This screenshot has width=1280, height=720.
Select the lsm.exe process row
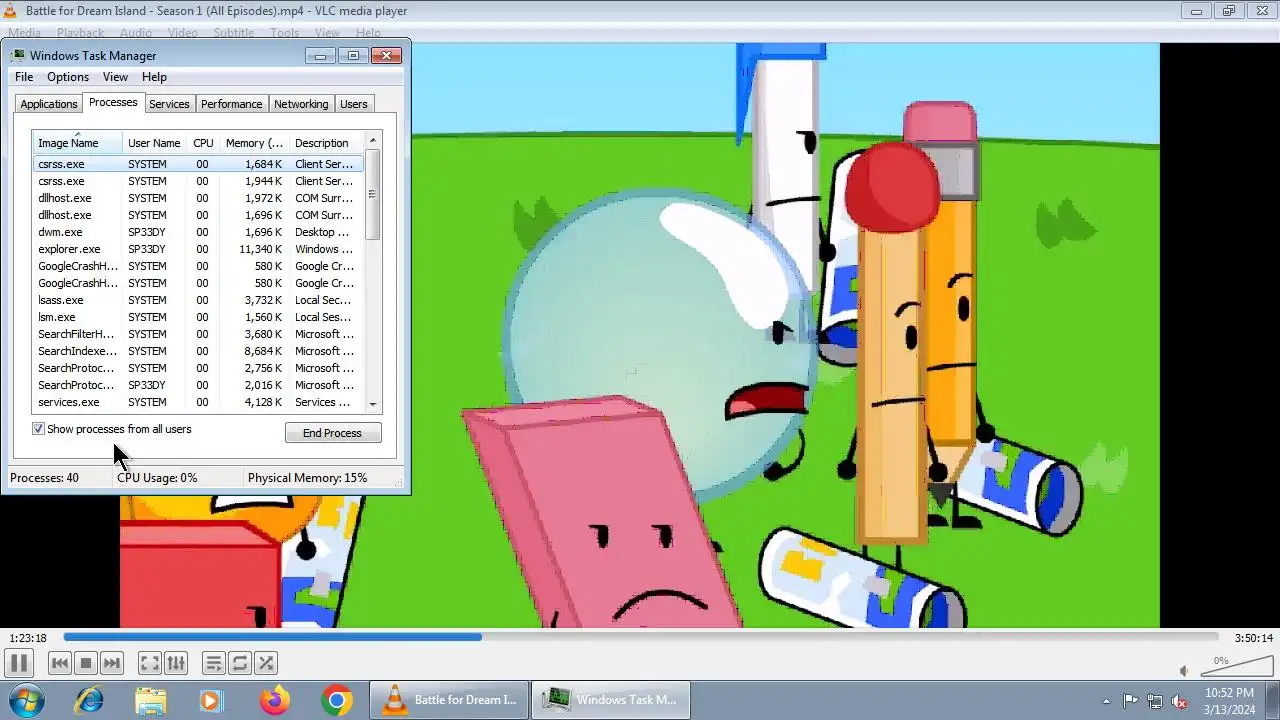(198, 317)
